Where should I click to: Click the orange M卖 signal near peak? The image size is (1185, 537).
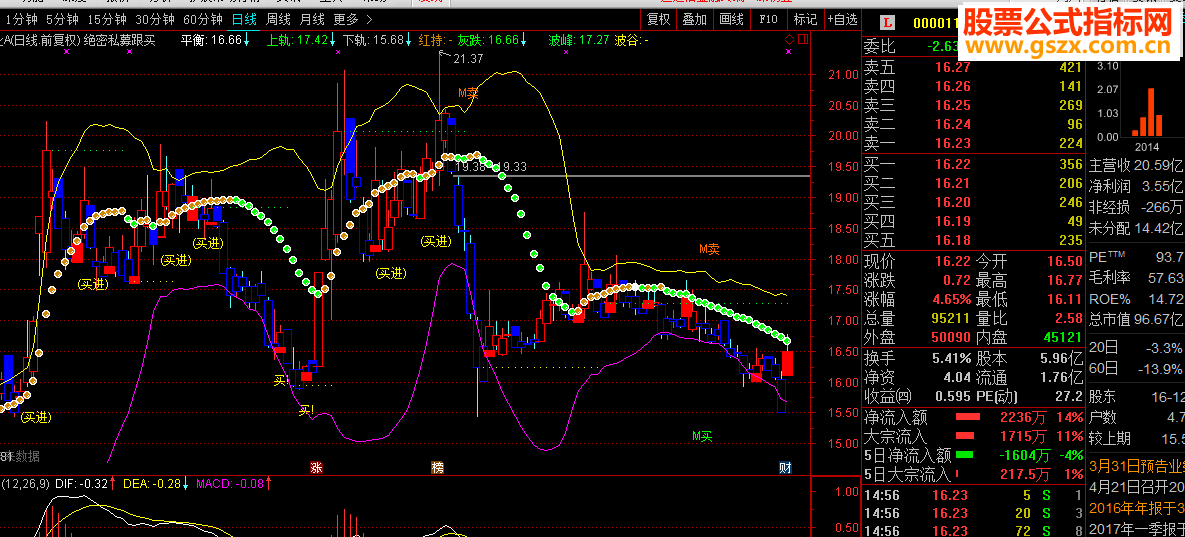click(x=468, y=93)
